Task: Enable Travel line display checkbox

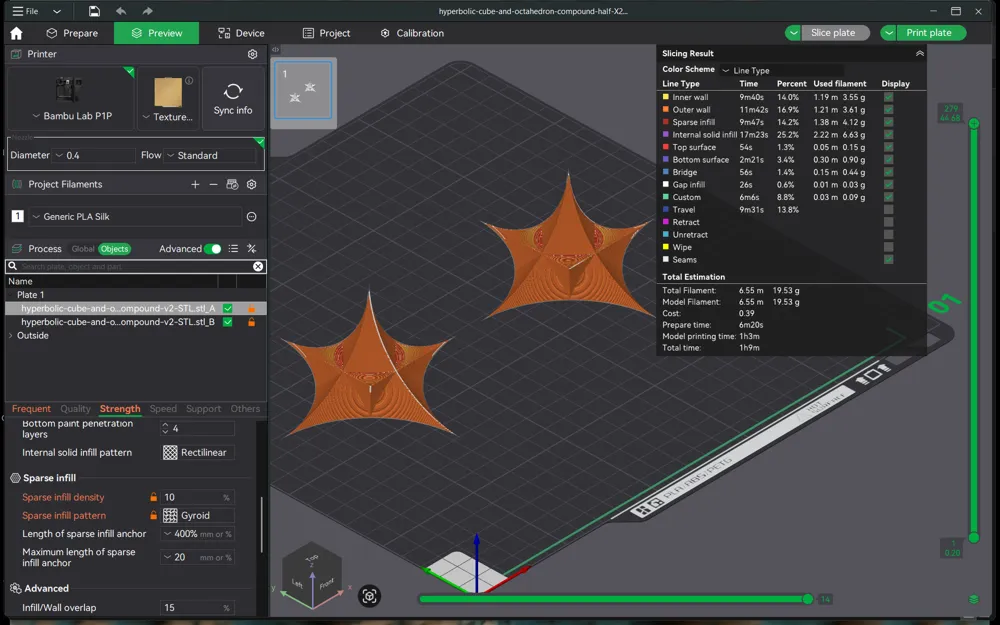Action: click(x=888, y=209)
